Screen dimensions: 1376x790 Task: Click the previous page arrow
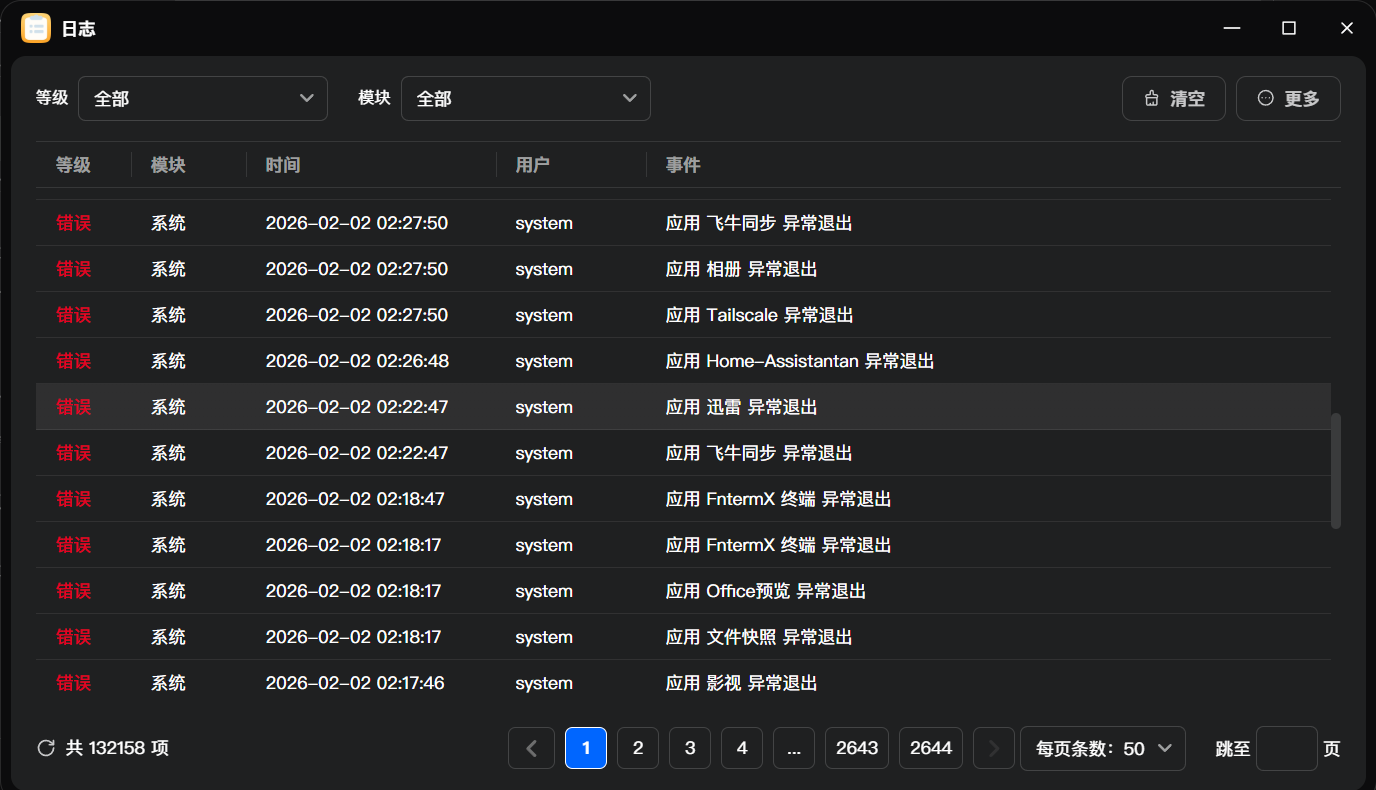[531, 748]
